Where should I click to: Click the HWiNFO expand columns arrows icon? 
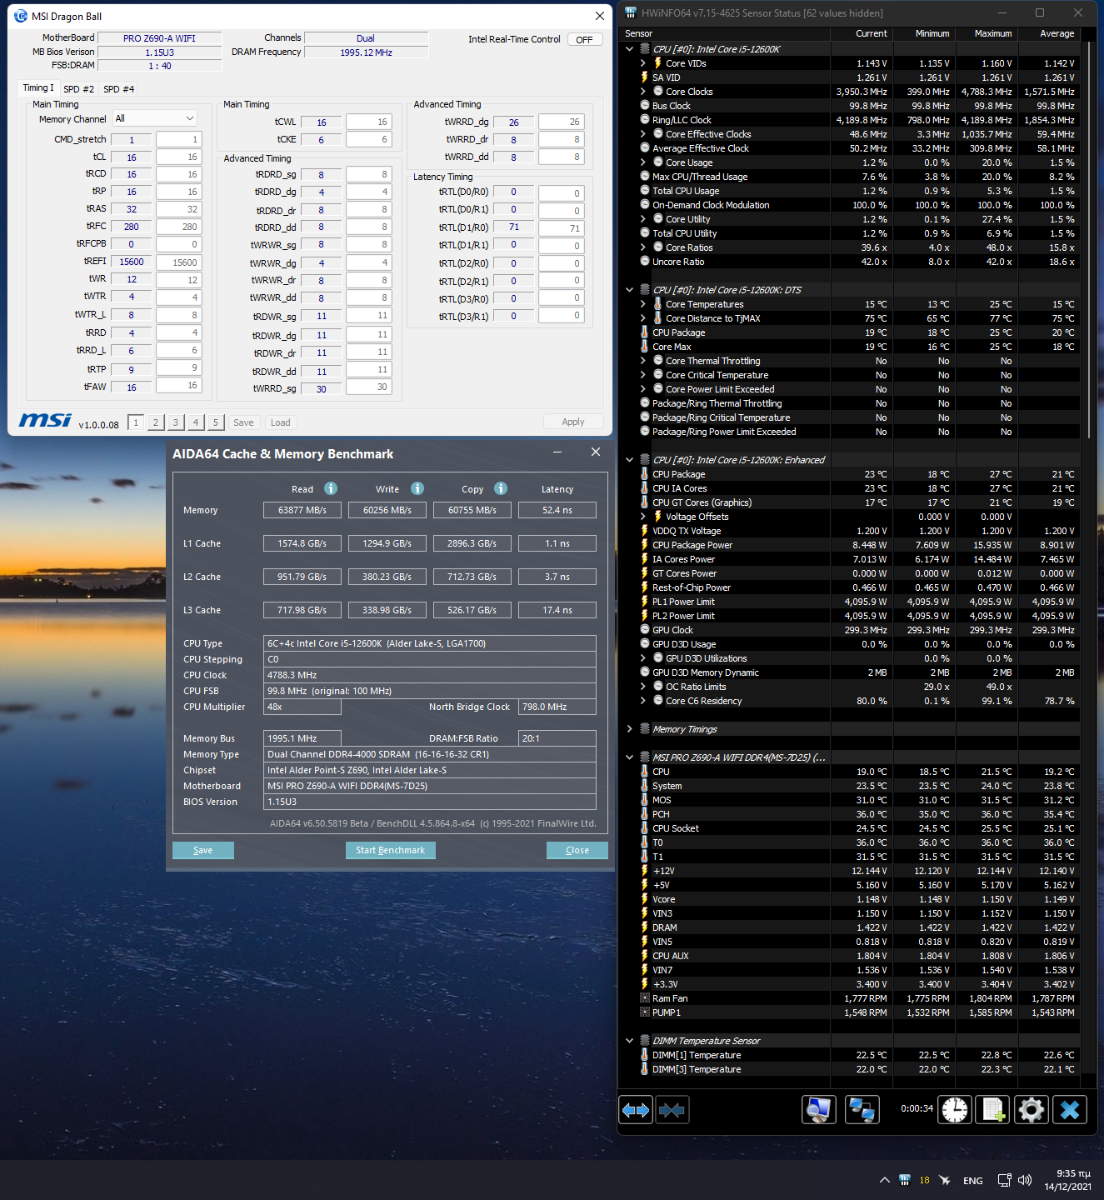coord(636,1110)
